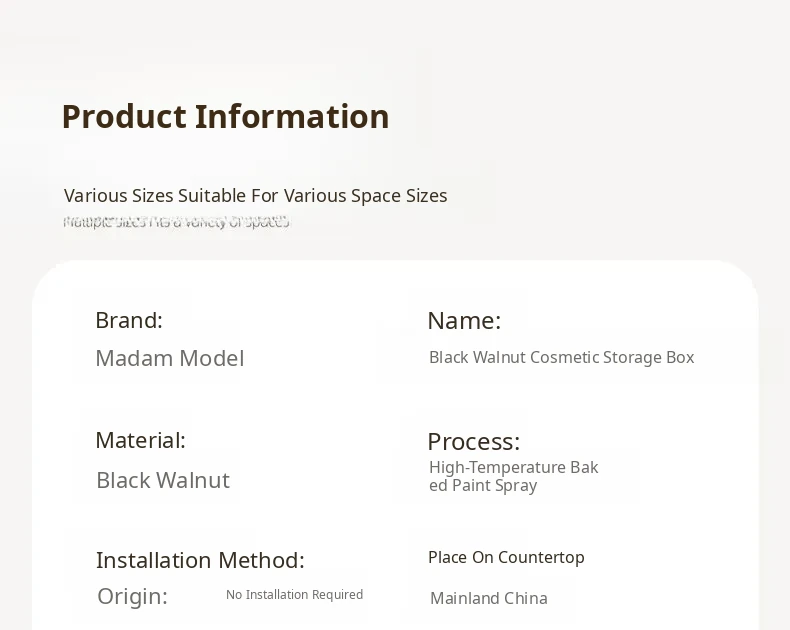
Task: Click the blurred subtitle line below sizes
Action: coord(176,222)
